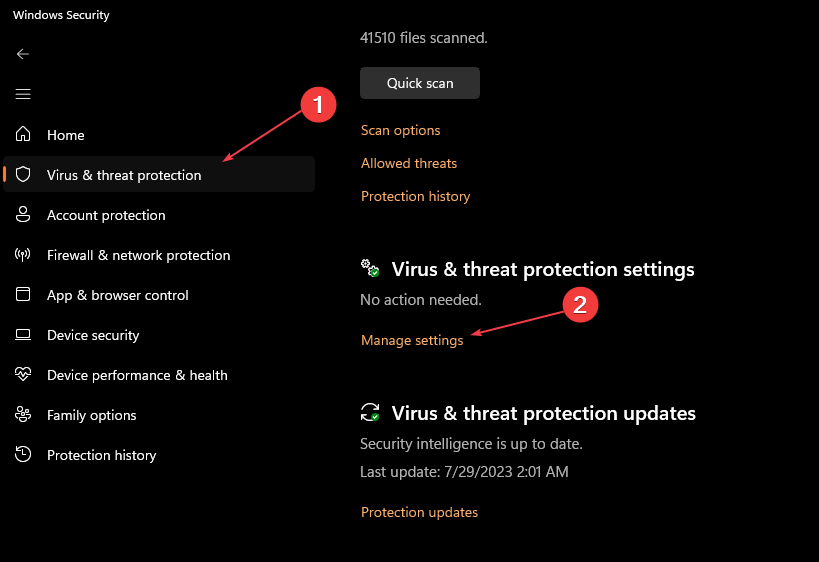Select Firewall & network protection in sidebar

coord(138,255)
